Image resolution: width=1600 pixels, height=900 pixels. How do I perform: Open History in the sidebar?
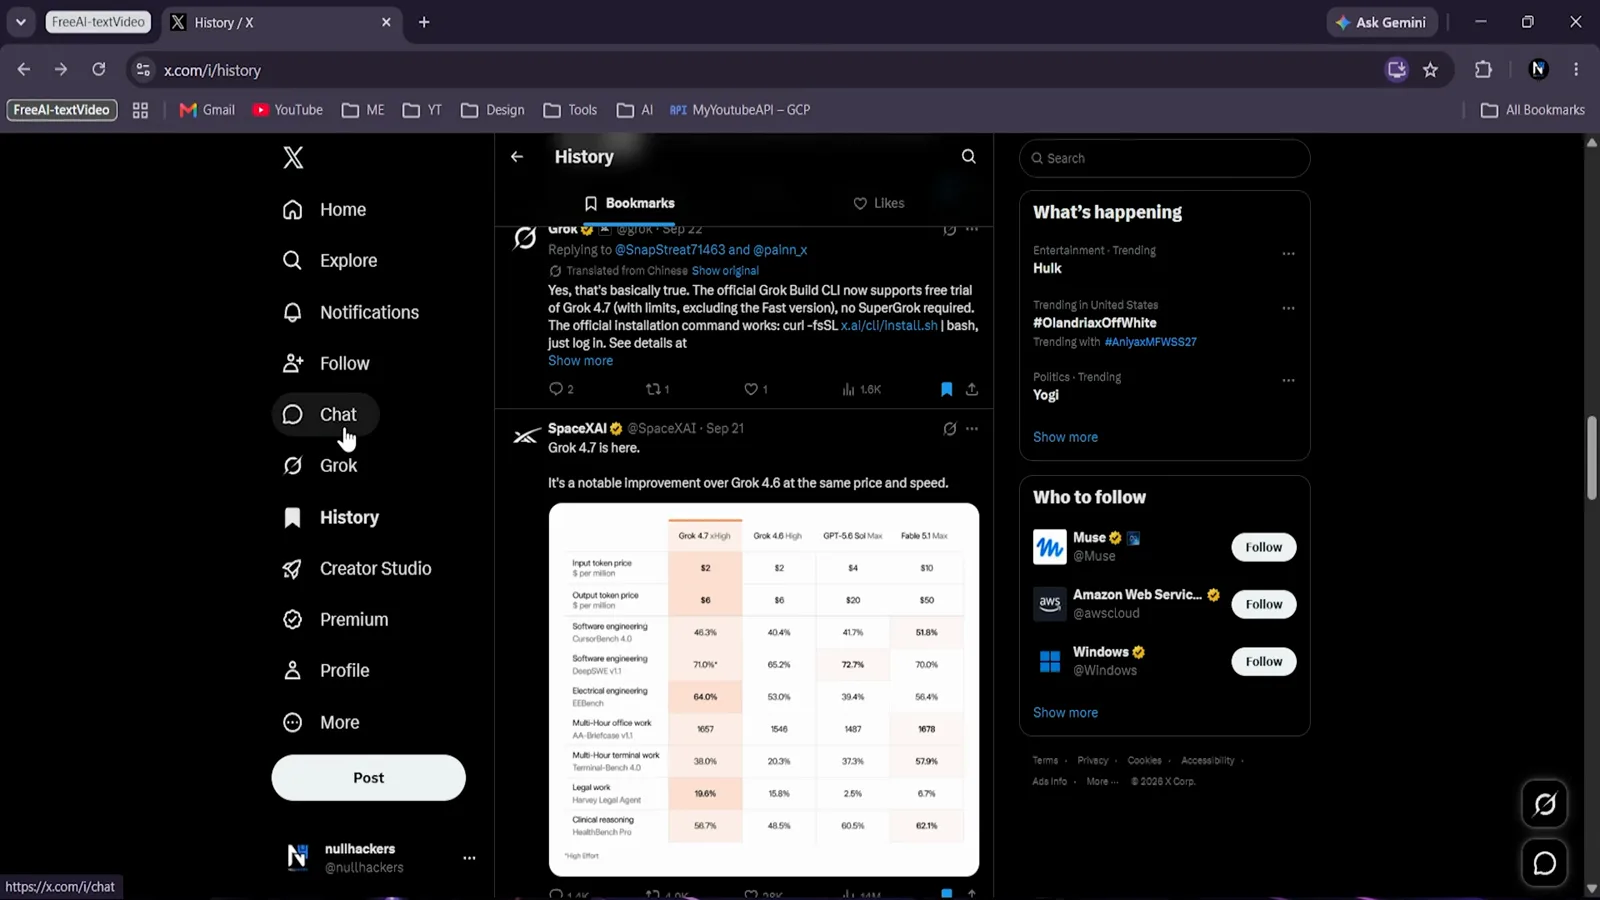[331, 517]
